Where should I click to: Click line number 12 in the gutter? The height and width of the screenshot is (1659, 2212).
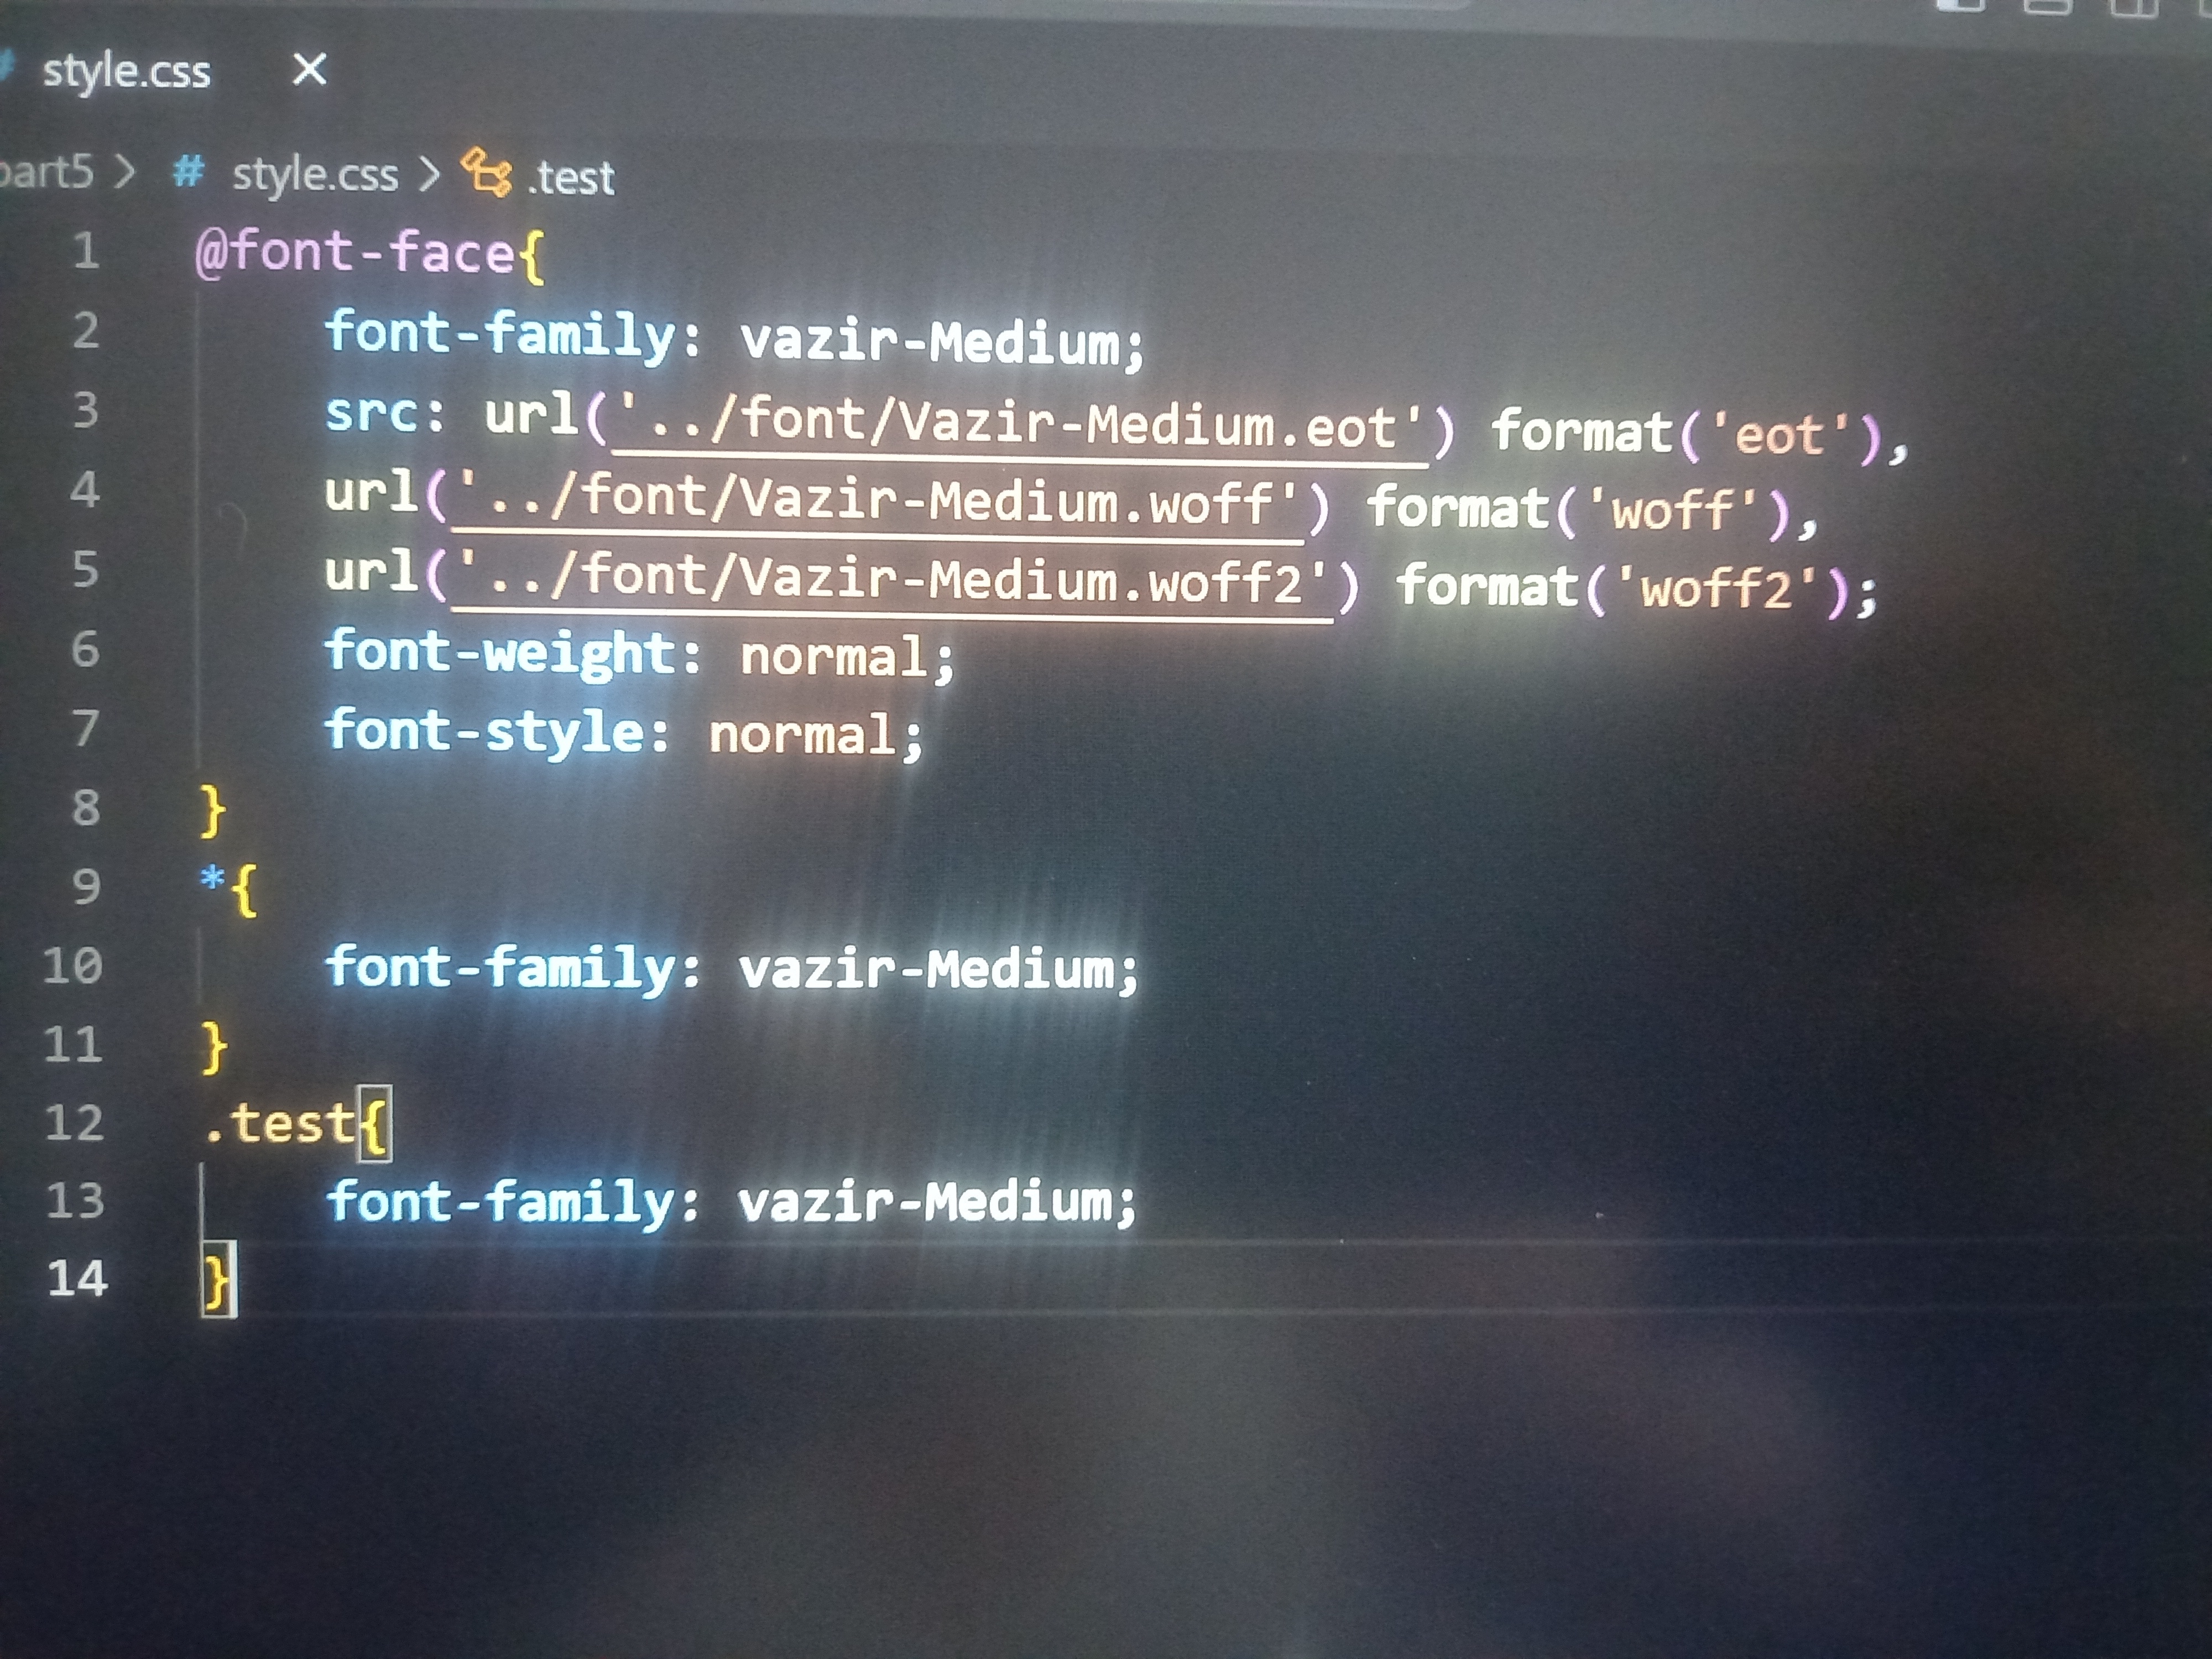point(74,1123)
